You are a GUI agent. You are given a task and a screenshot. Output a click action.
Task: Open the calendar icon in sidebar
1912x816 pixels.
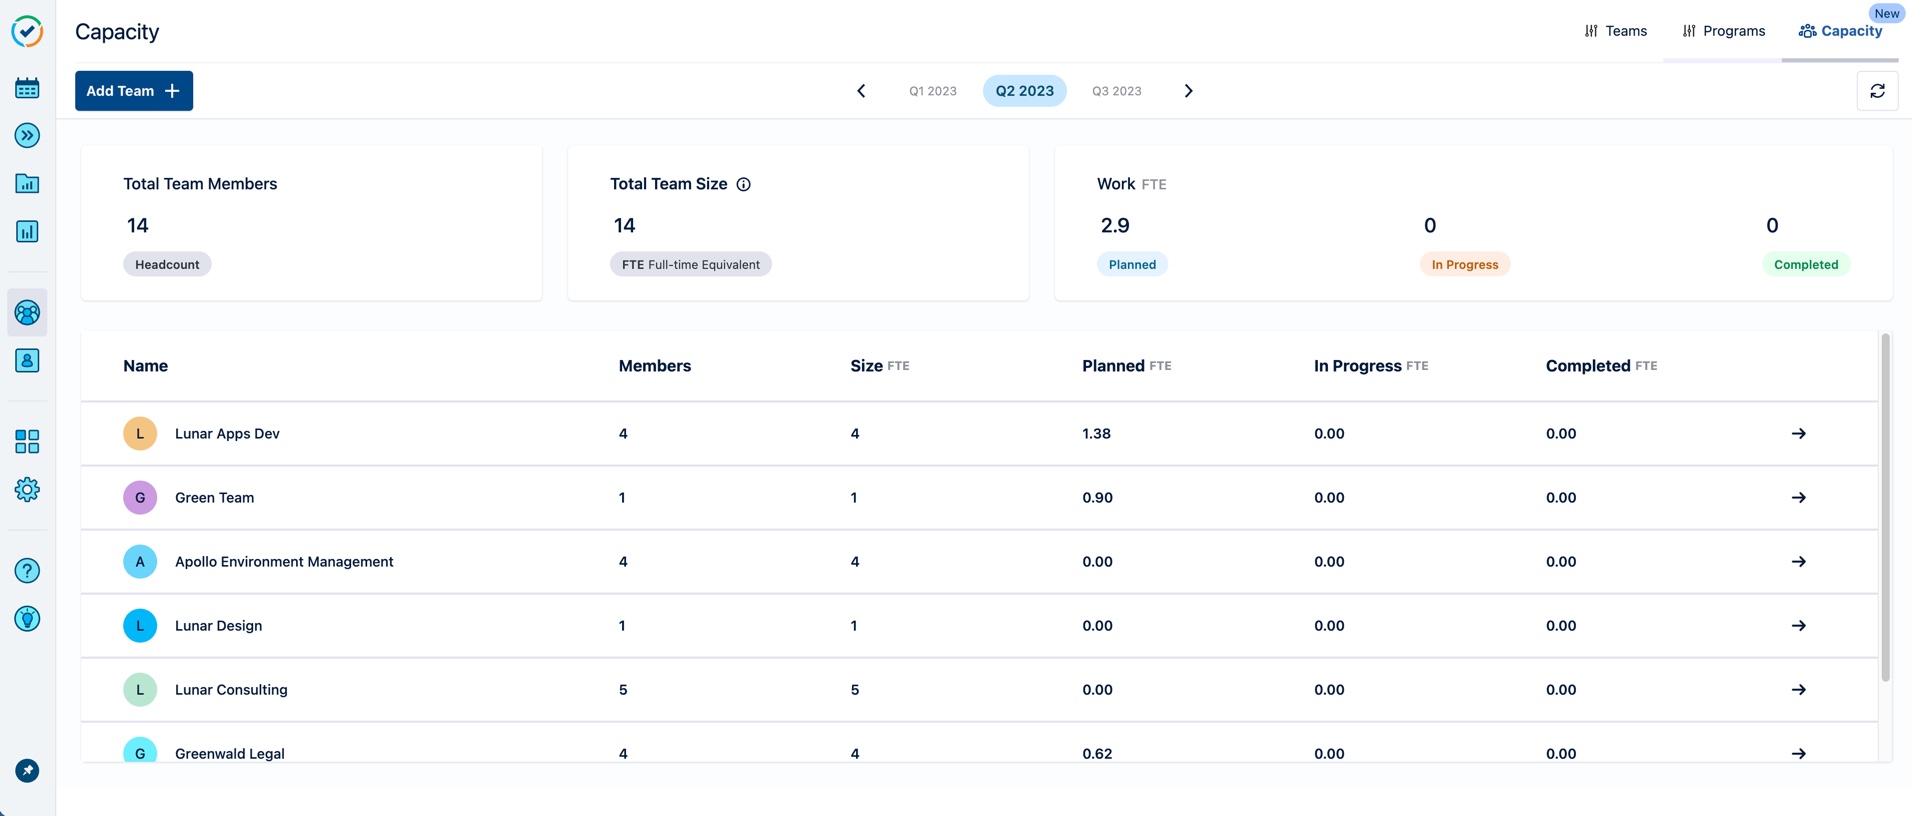point(27,88)
